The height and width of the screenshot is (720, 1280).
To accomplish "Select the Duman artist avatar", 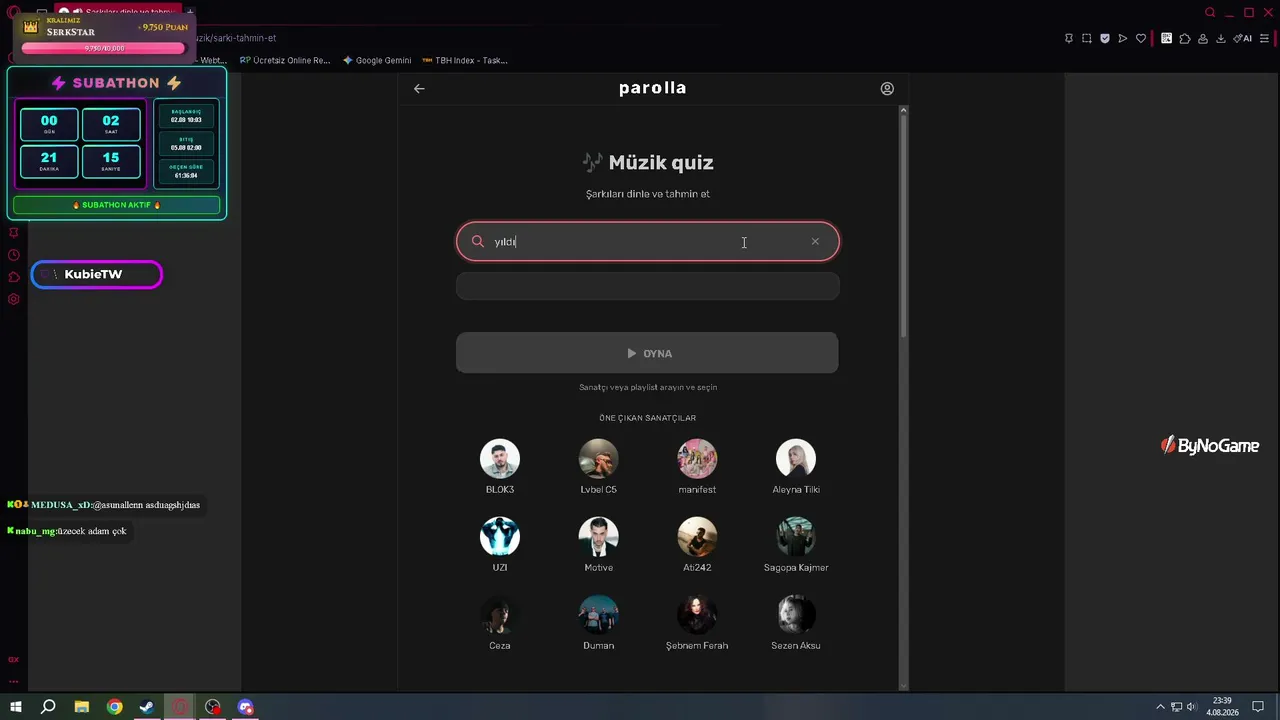I will (x=599, y=615).
